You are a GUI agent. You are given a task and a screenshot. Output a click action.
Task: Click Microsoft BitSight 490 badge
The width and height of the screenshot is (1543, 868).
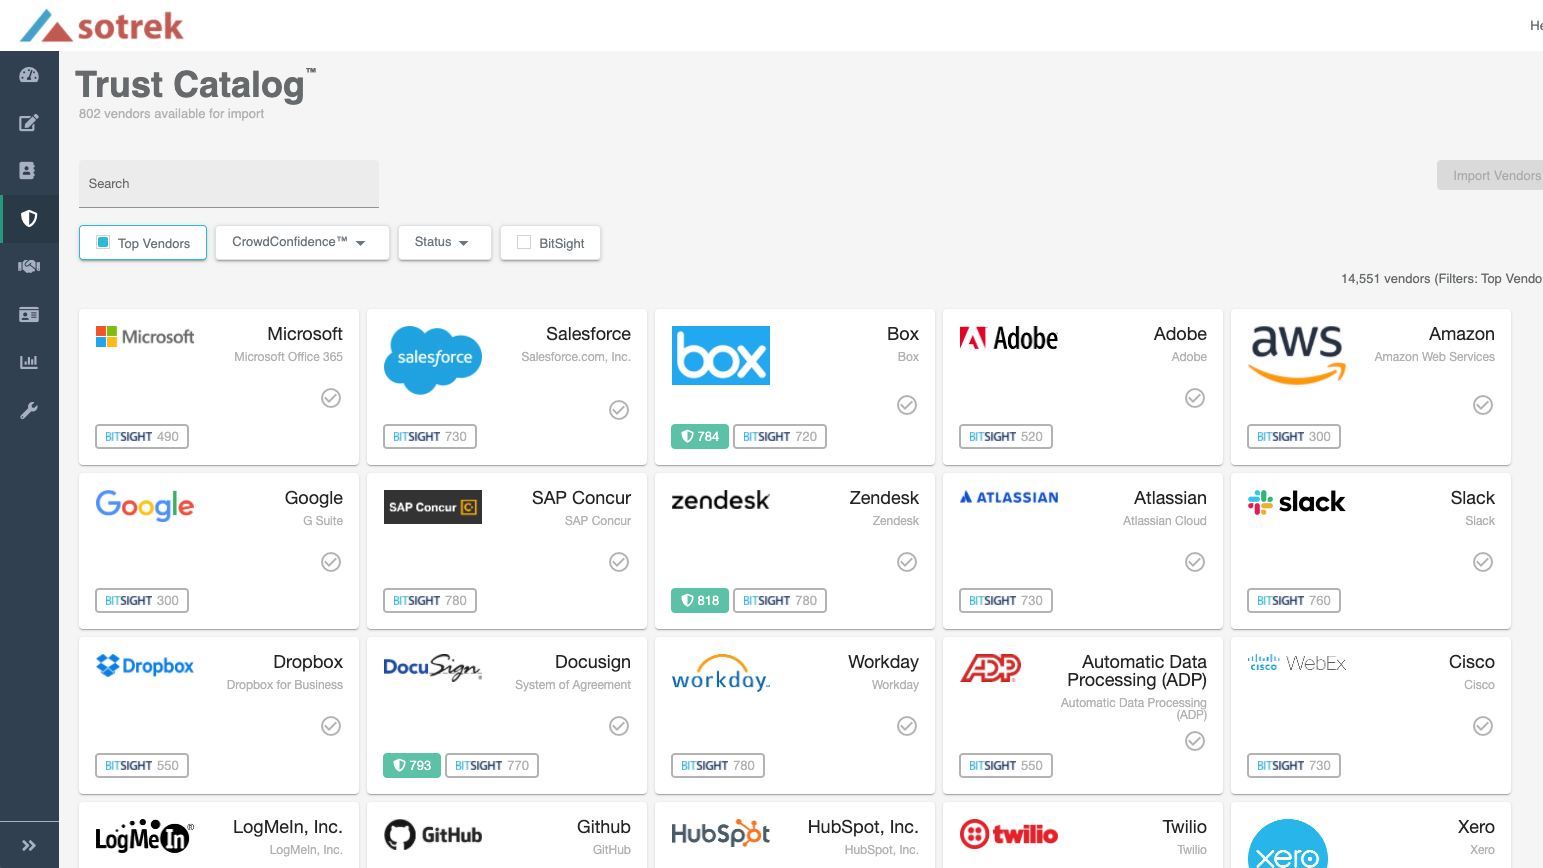click(142, 437)
